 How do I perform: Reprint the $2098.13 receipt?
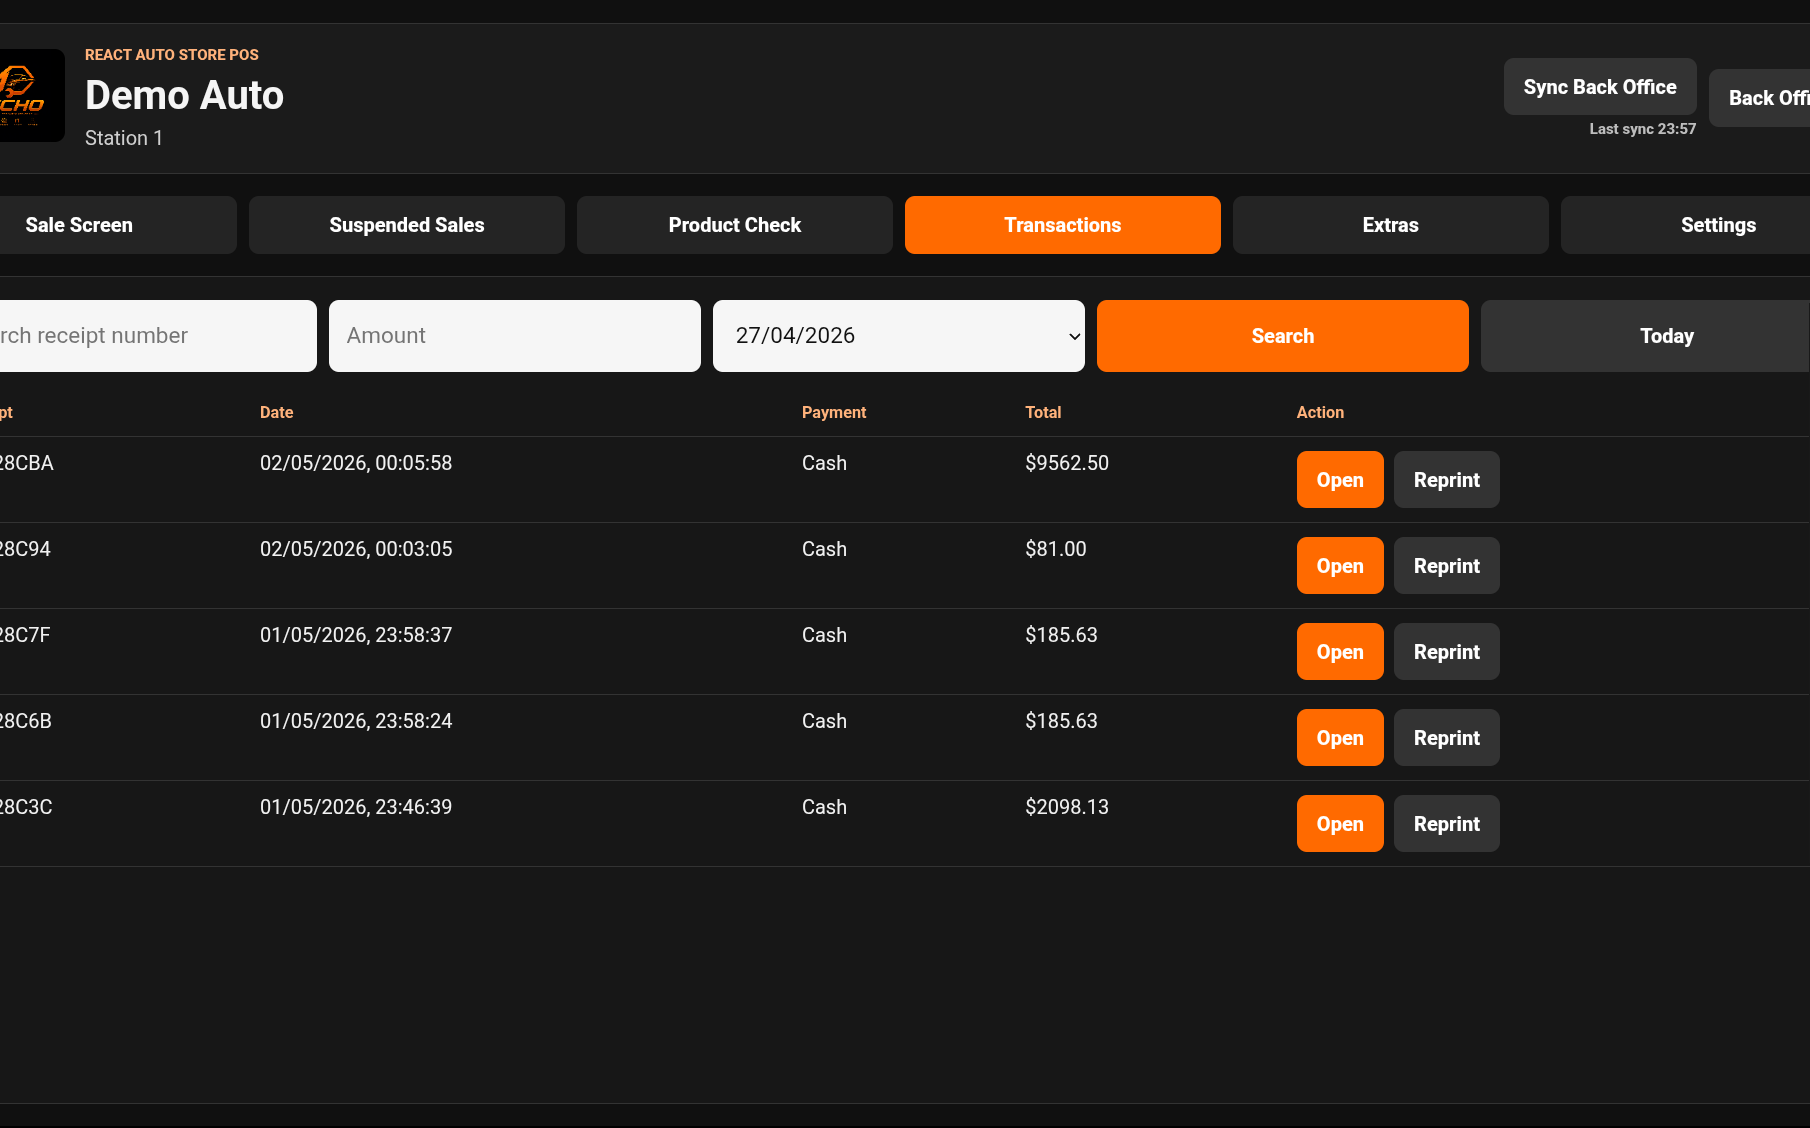1447,824
